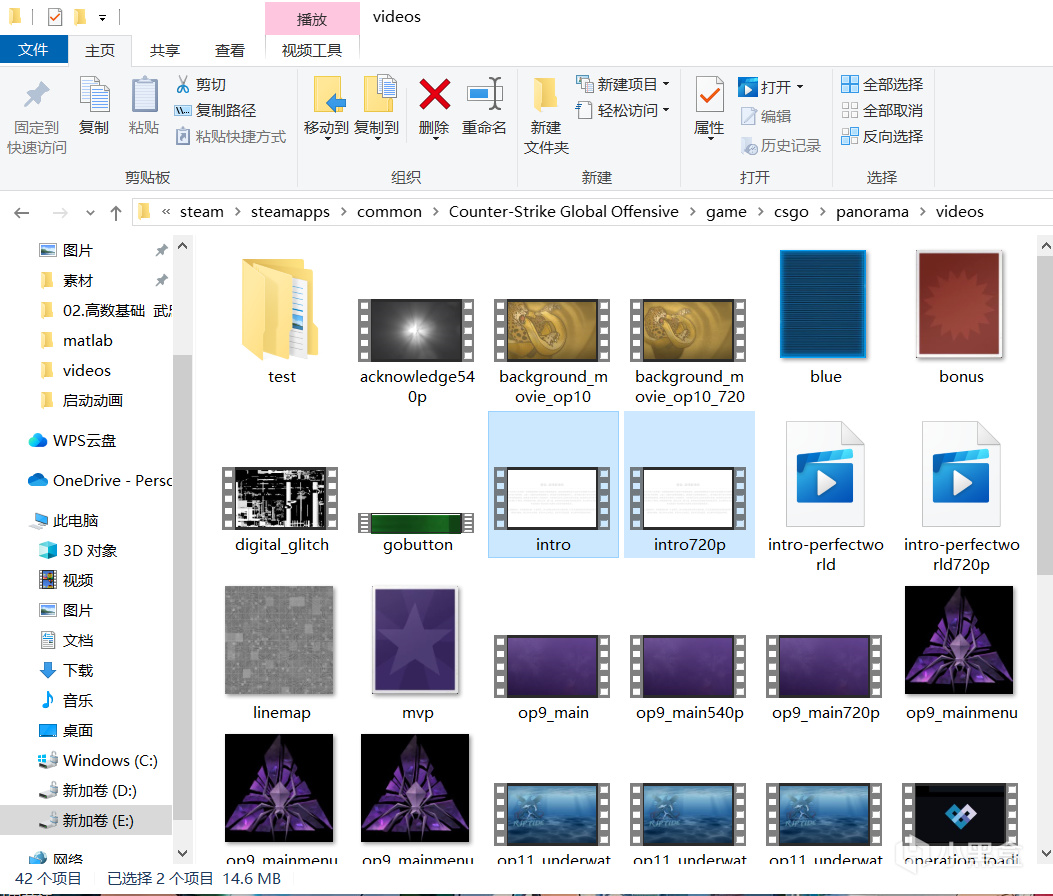Viewport: 1053px width, 896px height.
Task: Select the background_movie_op10 video
Action: point(553,351)
